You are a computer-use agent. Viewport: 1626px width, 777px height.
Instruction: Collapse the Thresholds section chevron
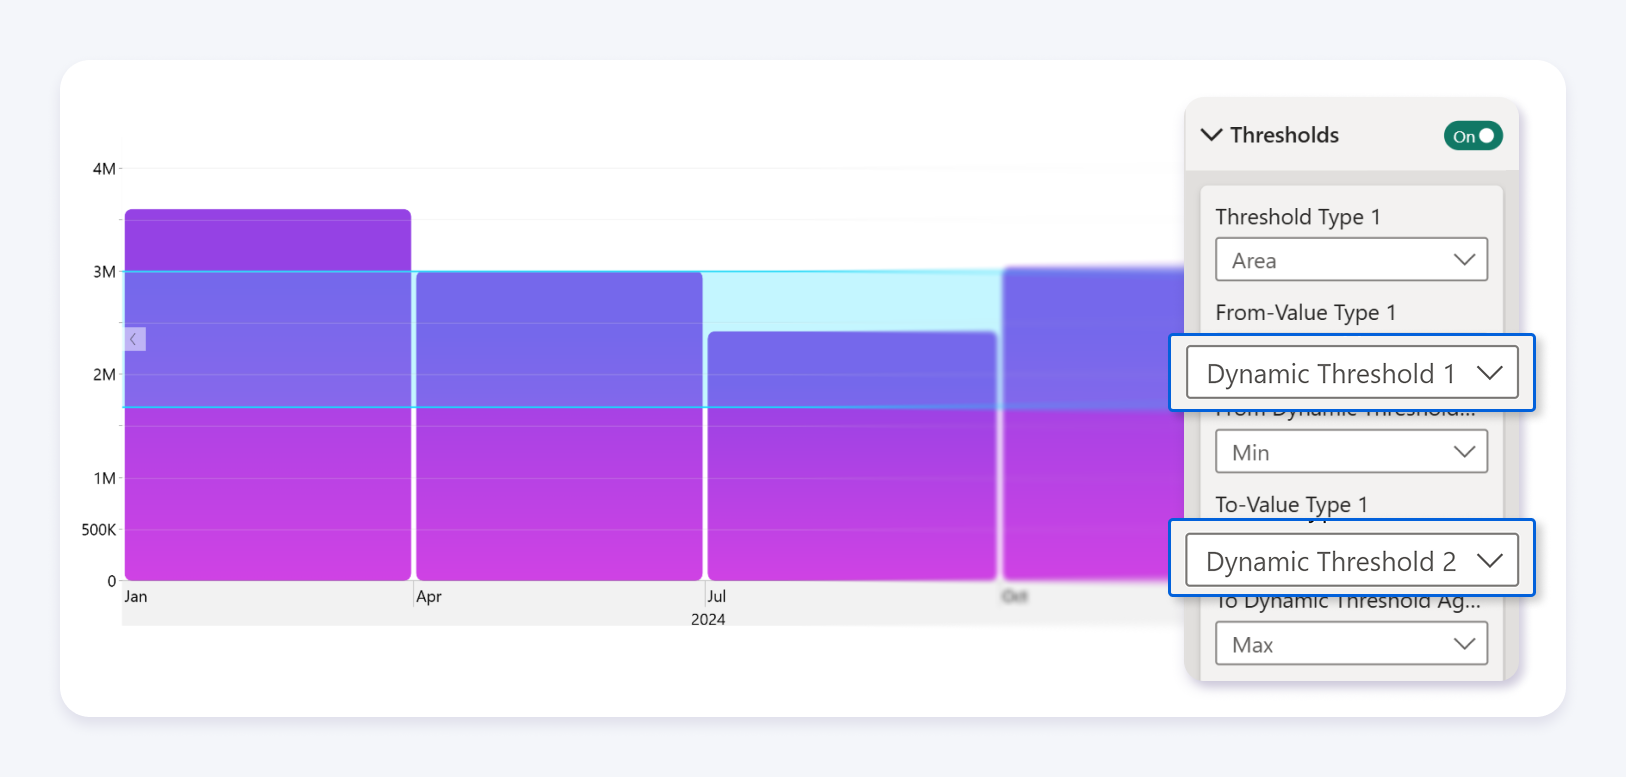(x=1211, y=135)
